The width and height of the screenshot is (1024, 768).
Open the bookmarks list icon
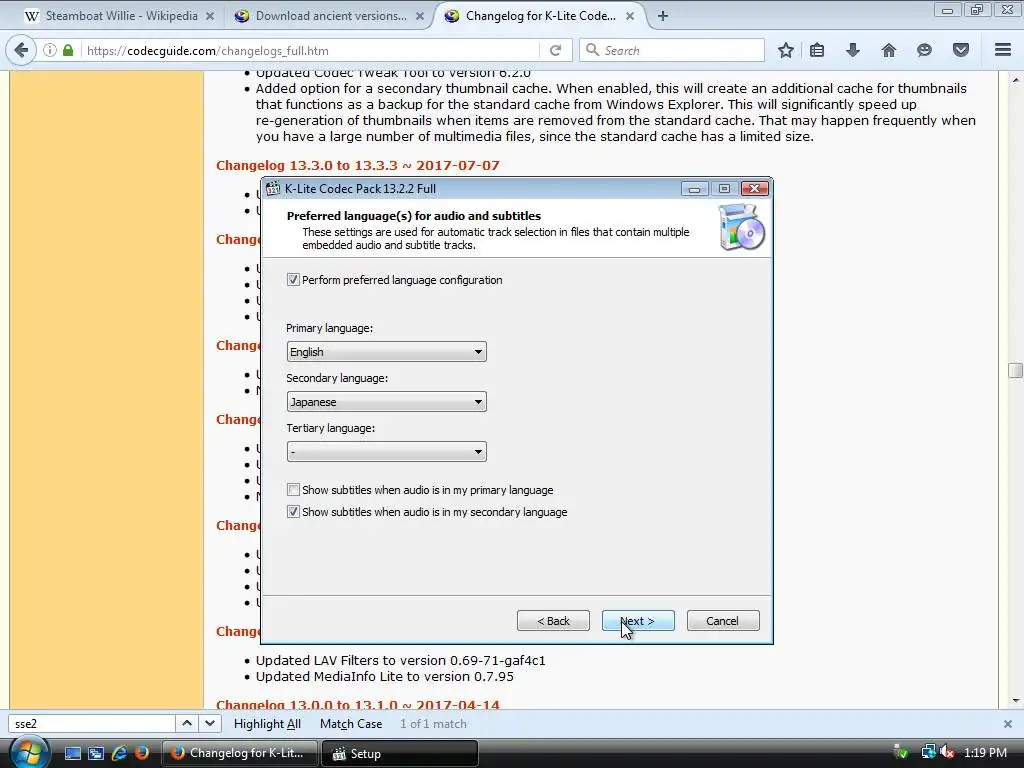point(817,50)
